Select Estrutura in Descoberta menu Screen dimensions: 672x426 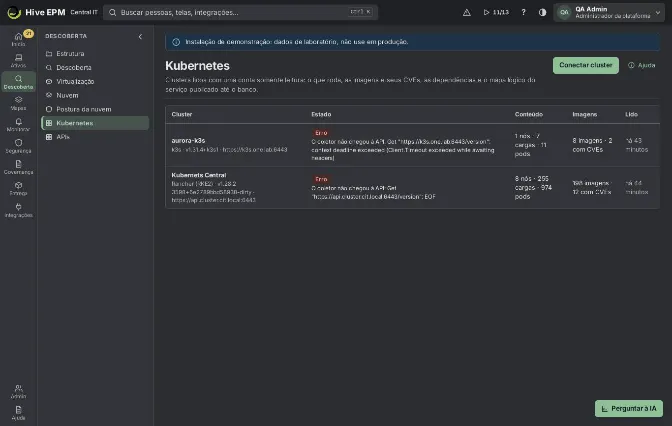click(x=95, y=54)
